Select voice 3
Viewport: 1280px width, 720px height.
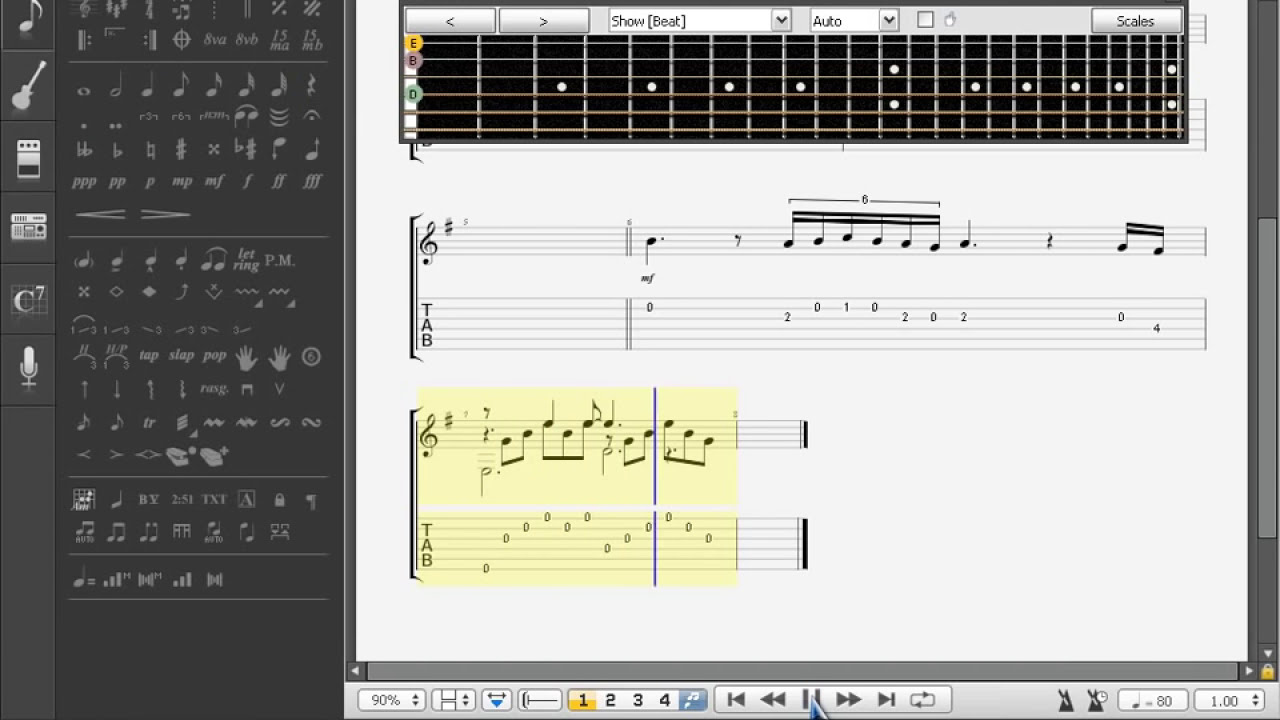tap(637, 700)
